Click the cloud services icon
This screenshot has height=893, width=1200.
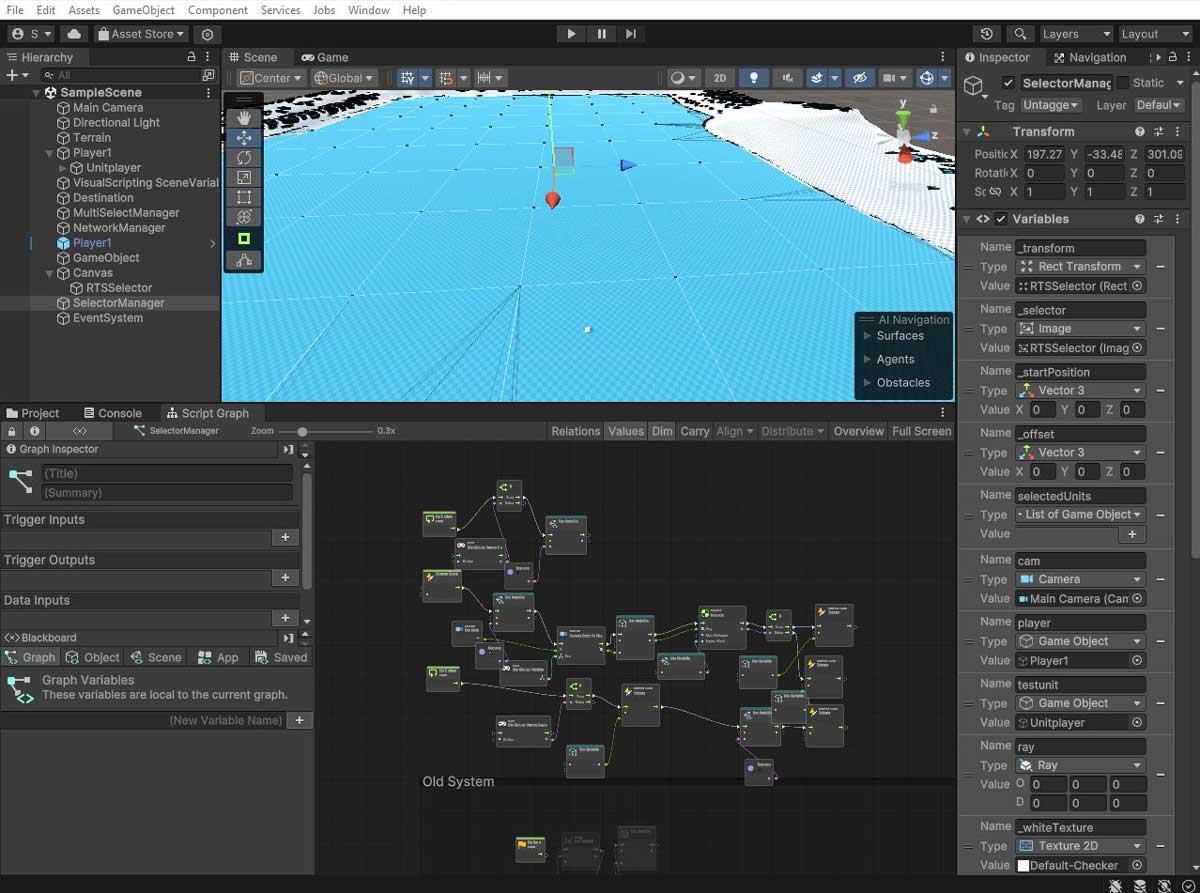point(75,34)
